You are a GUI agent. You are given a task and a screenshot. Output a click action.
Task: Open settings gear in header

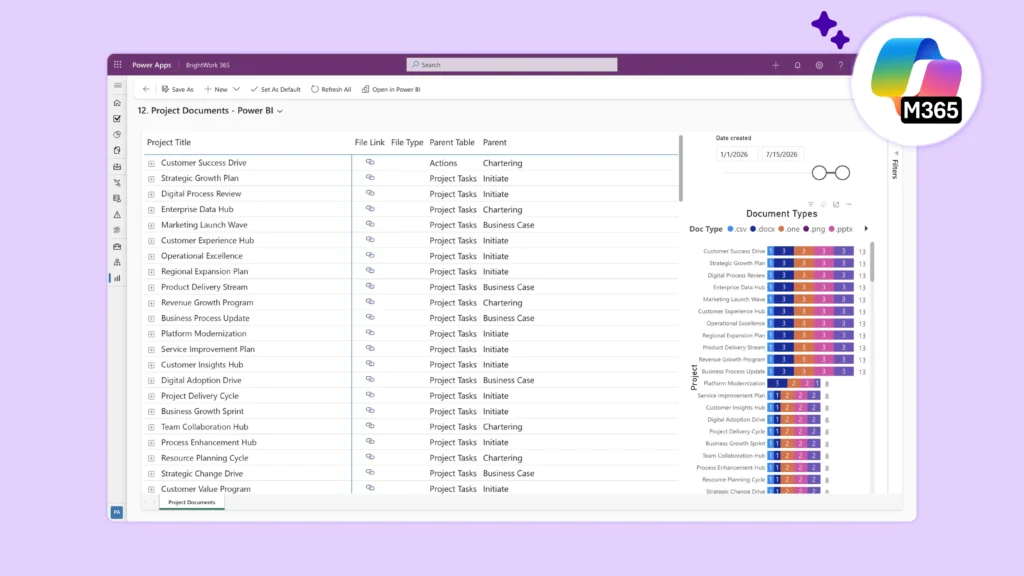[819, 65]
